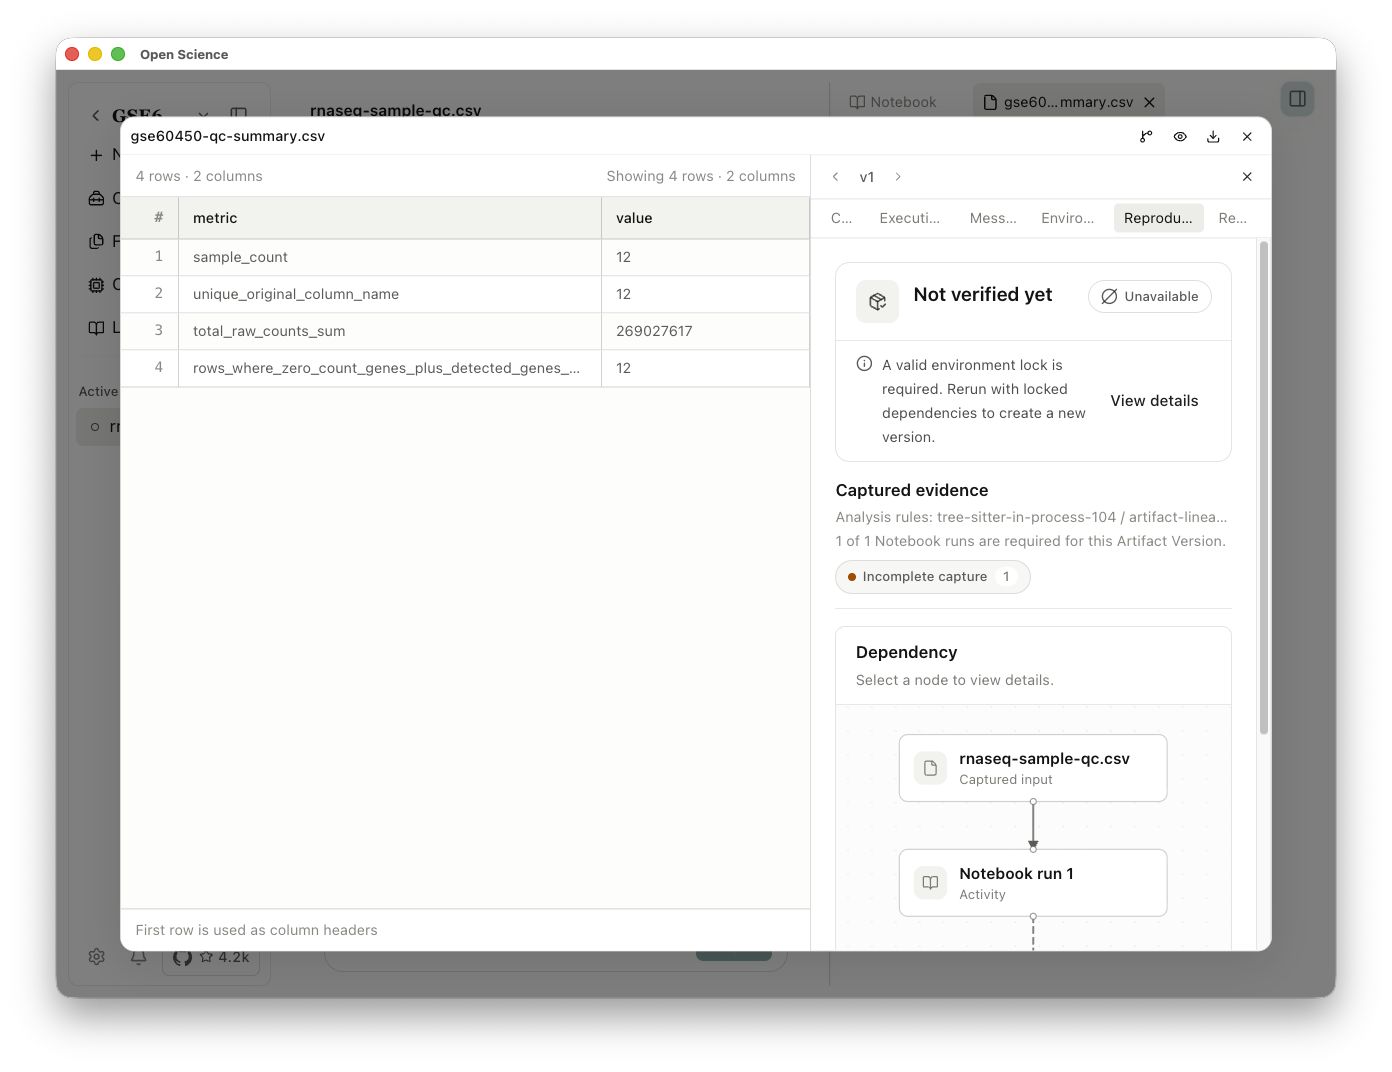Close the version details side panel

(1247, 177)
